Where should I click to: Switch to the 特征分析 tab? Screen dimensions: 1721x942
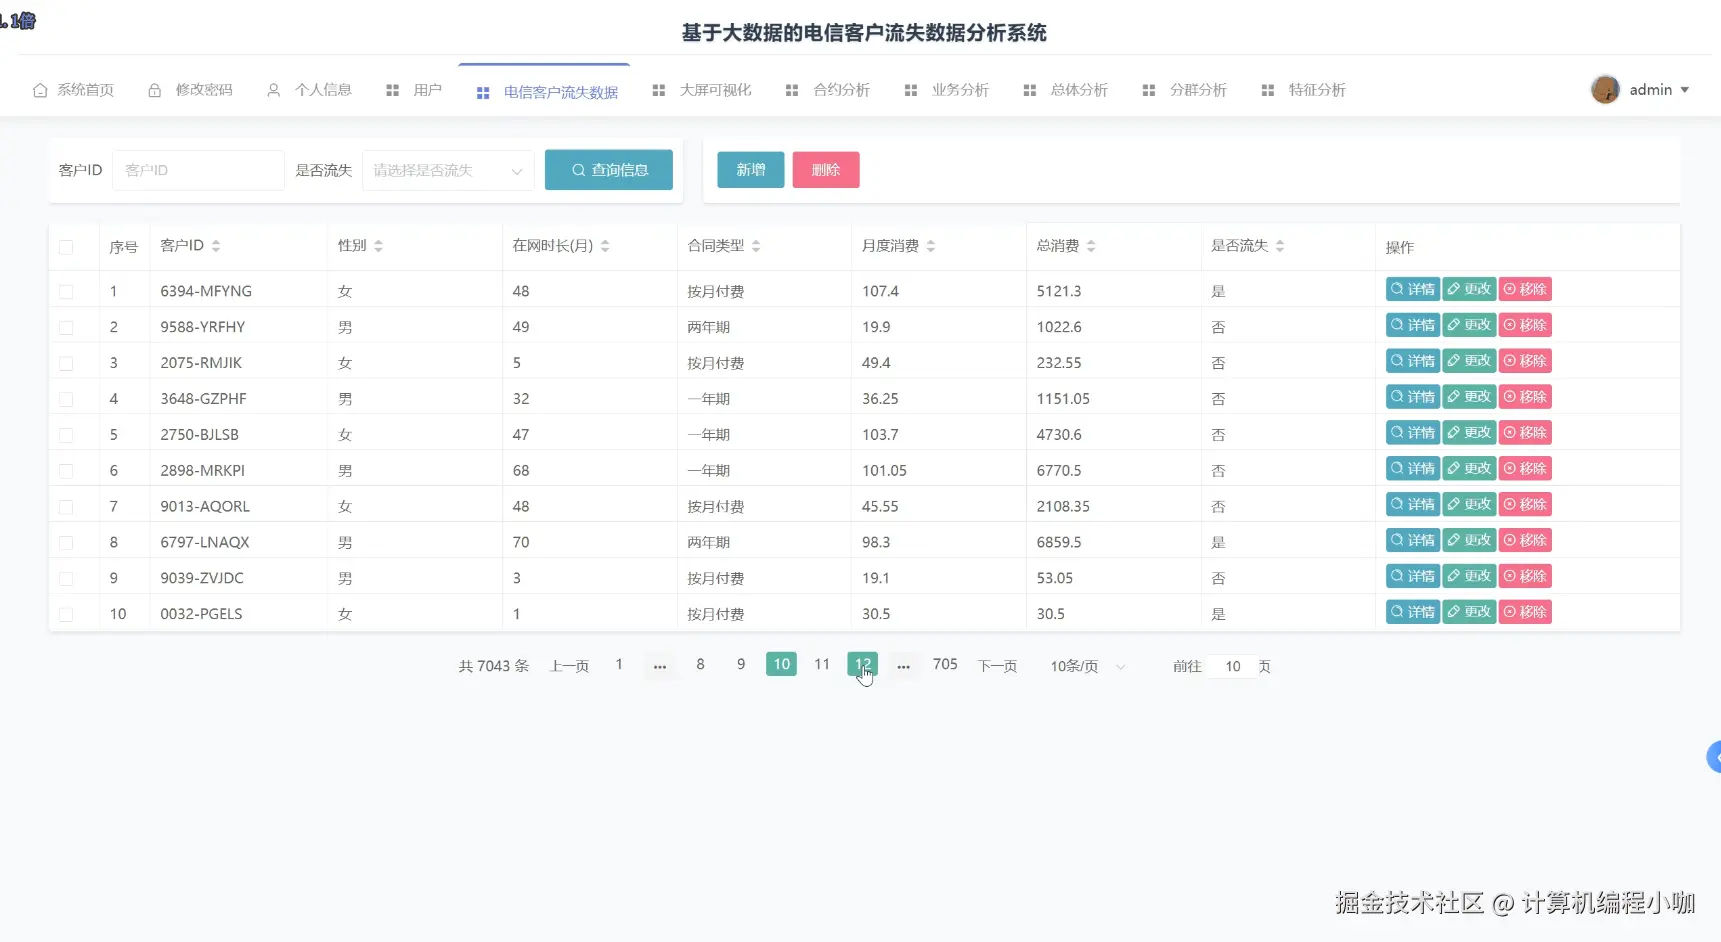tap(1318, 89)
